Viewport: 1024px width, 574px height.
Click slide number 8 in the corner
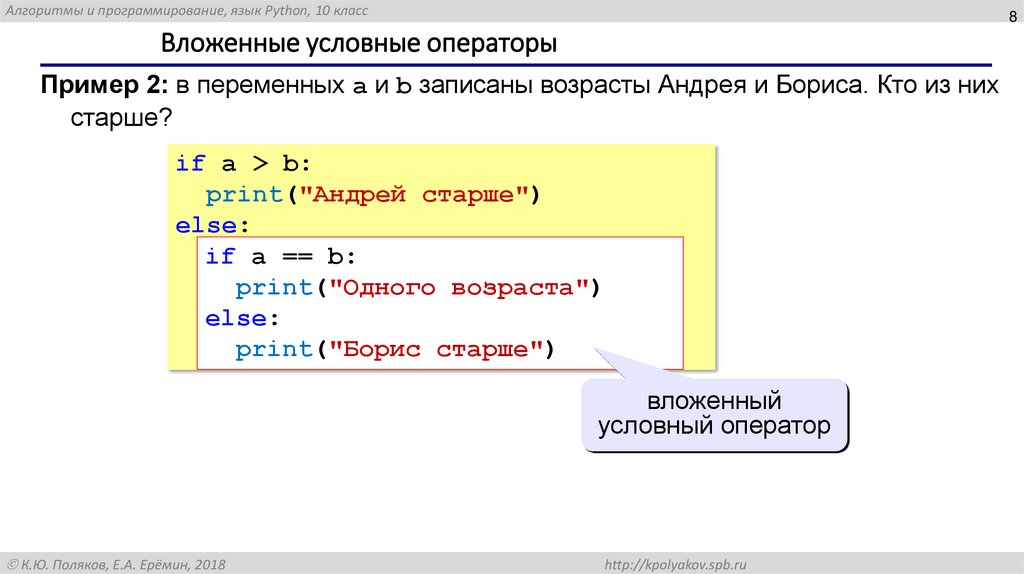coord(1012,16)
